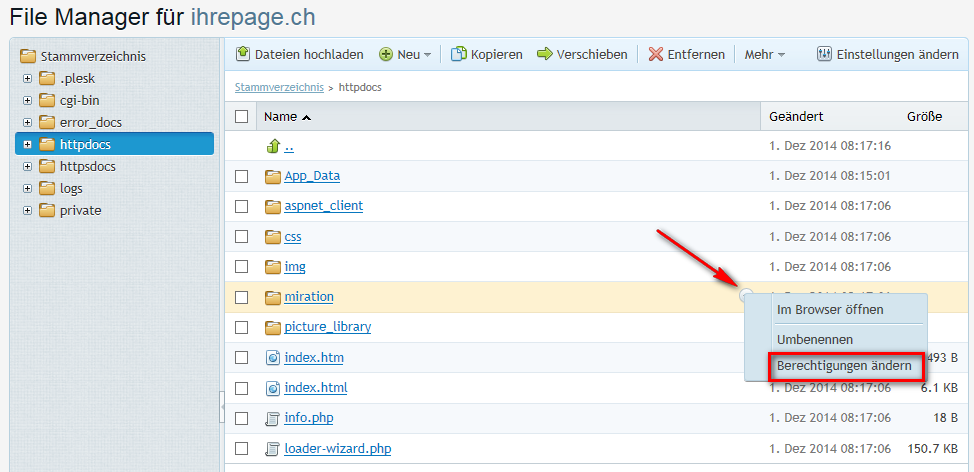The image size is (974, 472).
Task: Click the green Neu plus icon
Action: click(386, 54)
